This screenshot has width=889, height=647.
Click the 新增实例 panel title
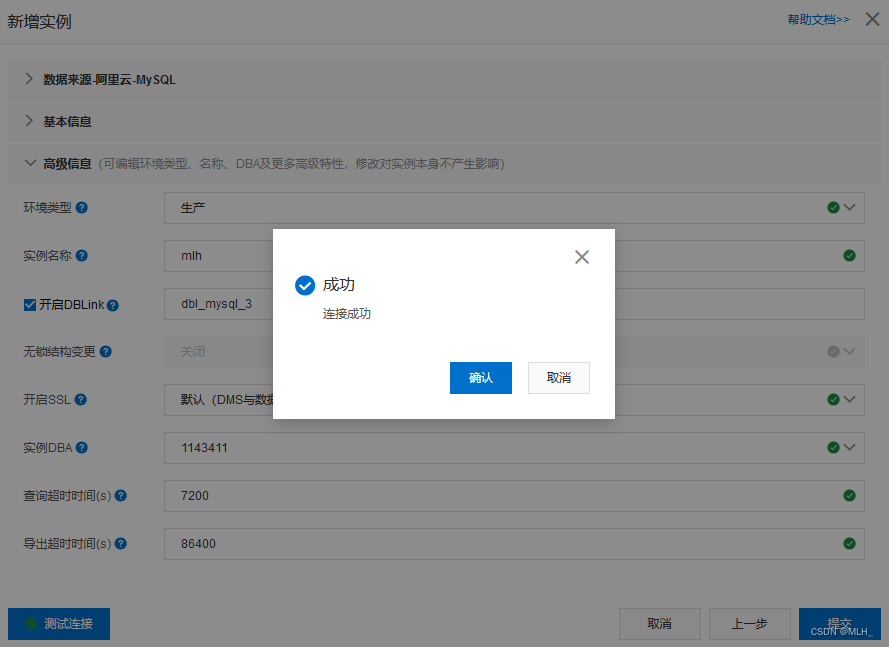point(39,22)
